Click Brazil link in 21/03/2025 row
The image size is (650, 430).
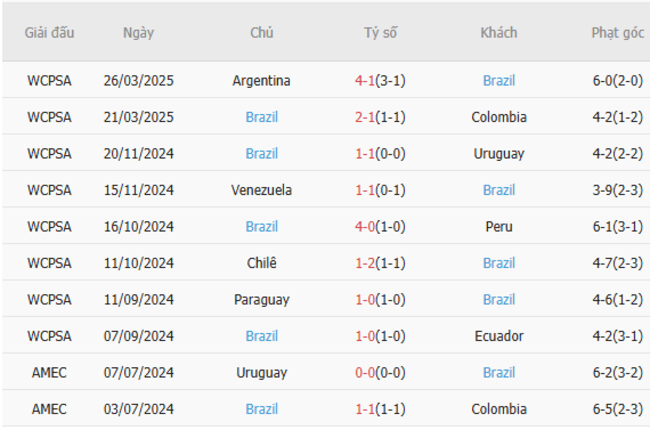[262, 117]
